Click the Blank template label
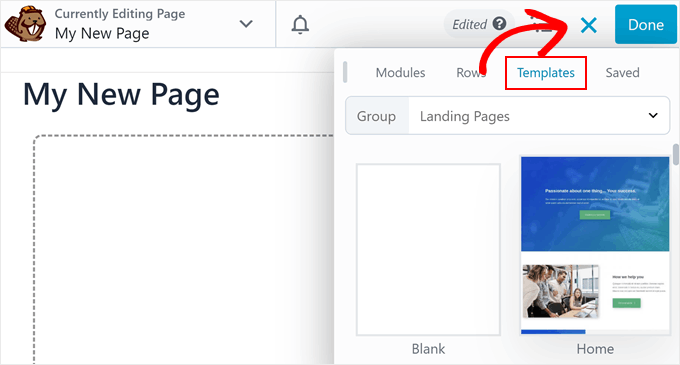The image size is (680, 365). click(x=428, y=349)
